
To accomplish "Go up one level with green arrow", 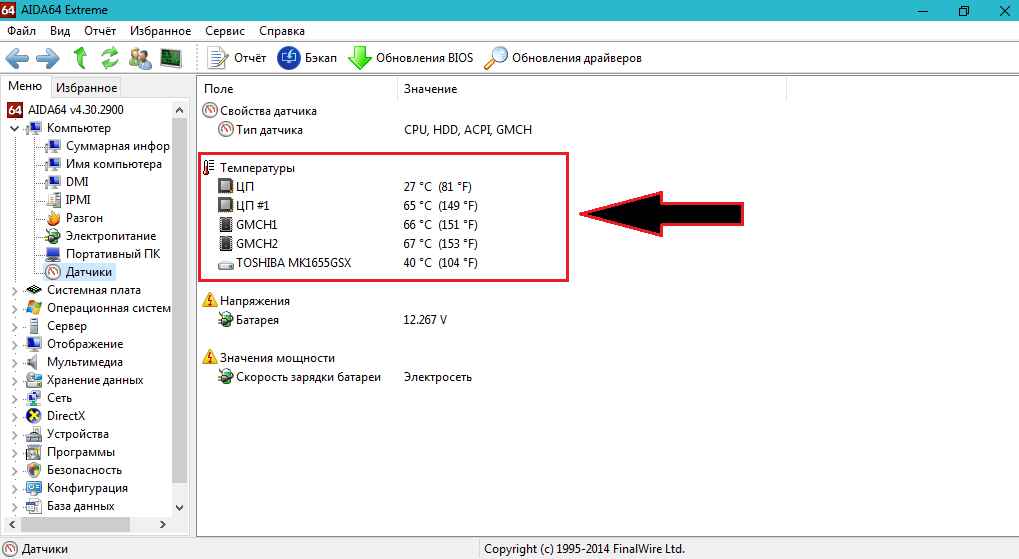I will pyautogui.click(x=80, y=57).
